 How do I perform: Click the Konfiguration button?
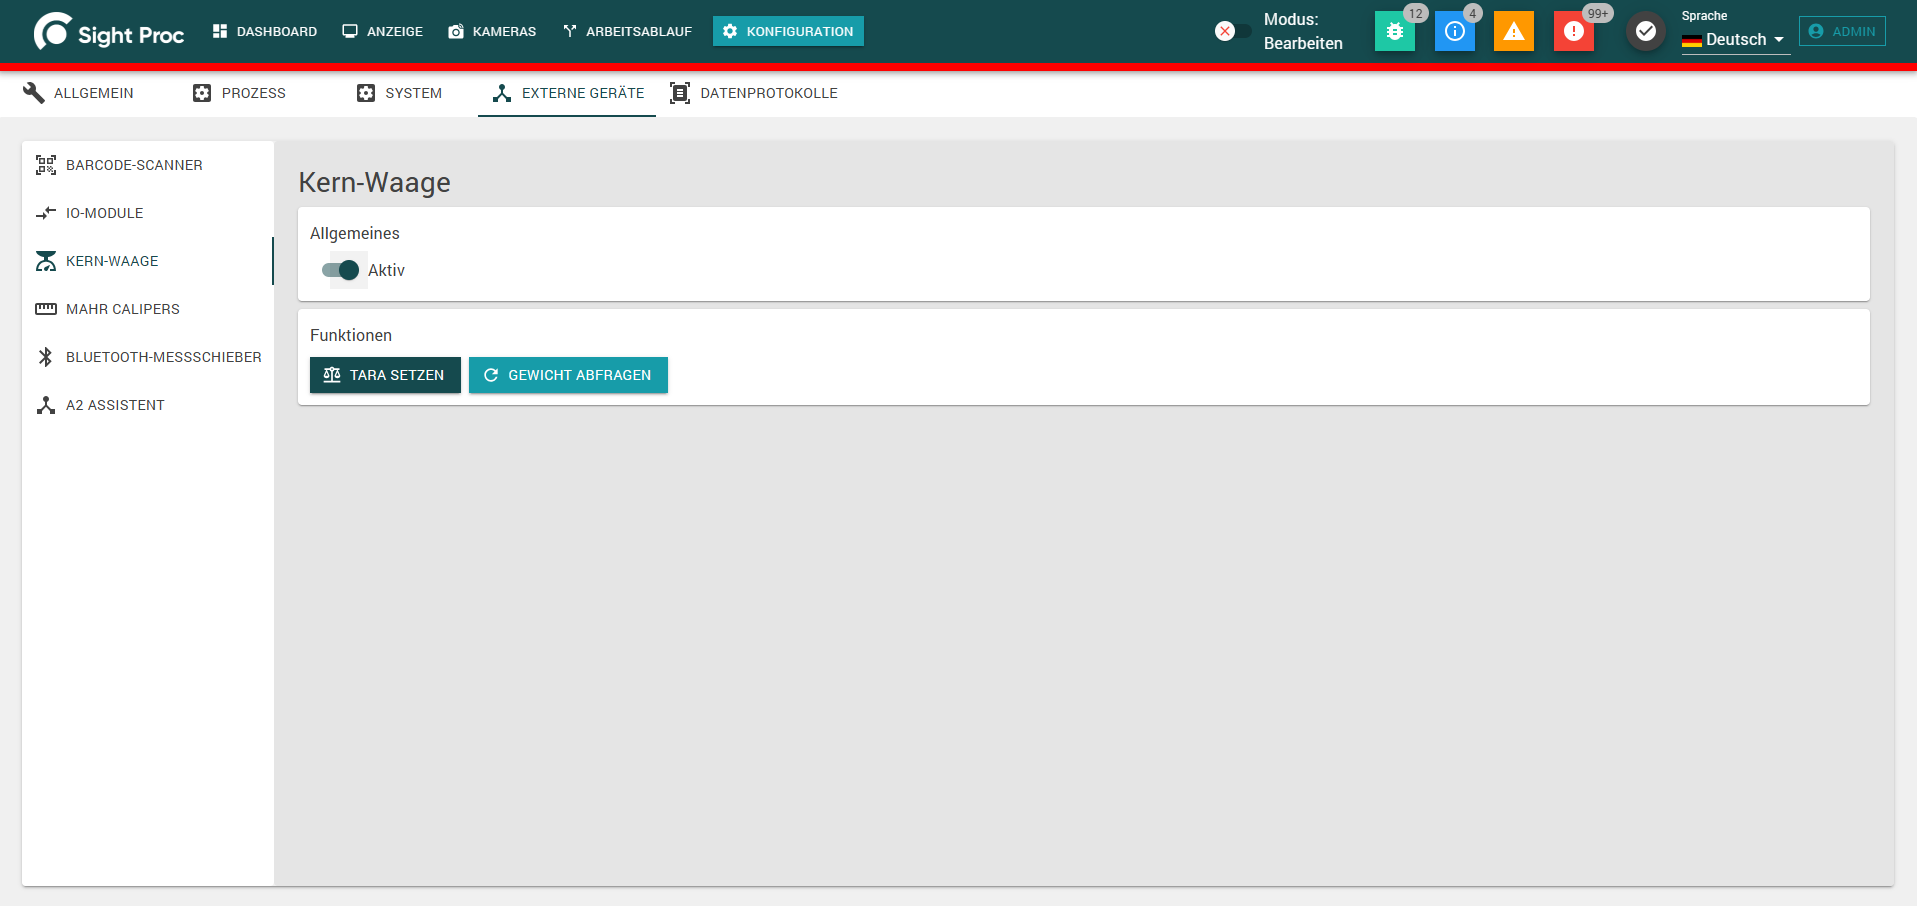pos(788,31)
